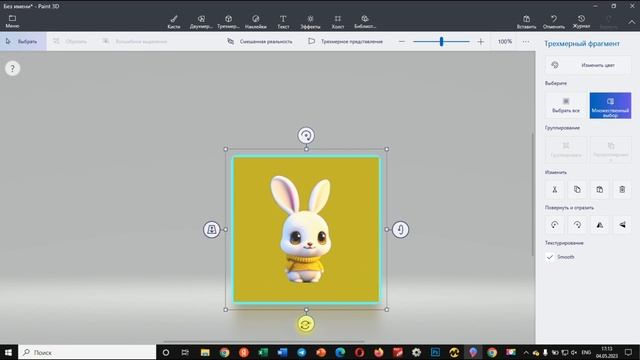The width and height of the screenshot is (640, 360).
Task: Click the bottom-right selection corner handle
Action: tap(387, 309)
